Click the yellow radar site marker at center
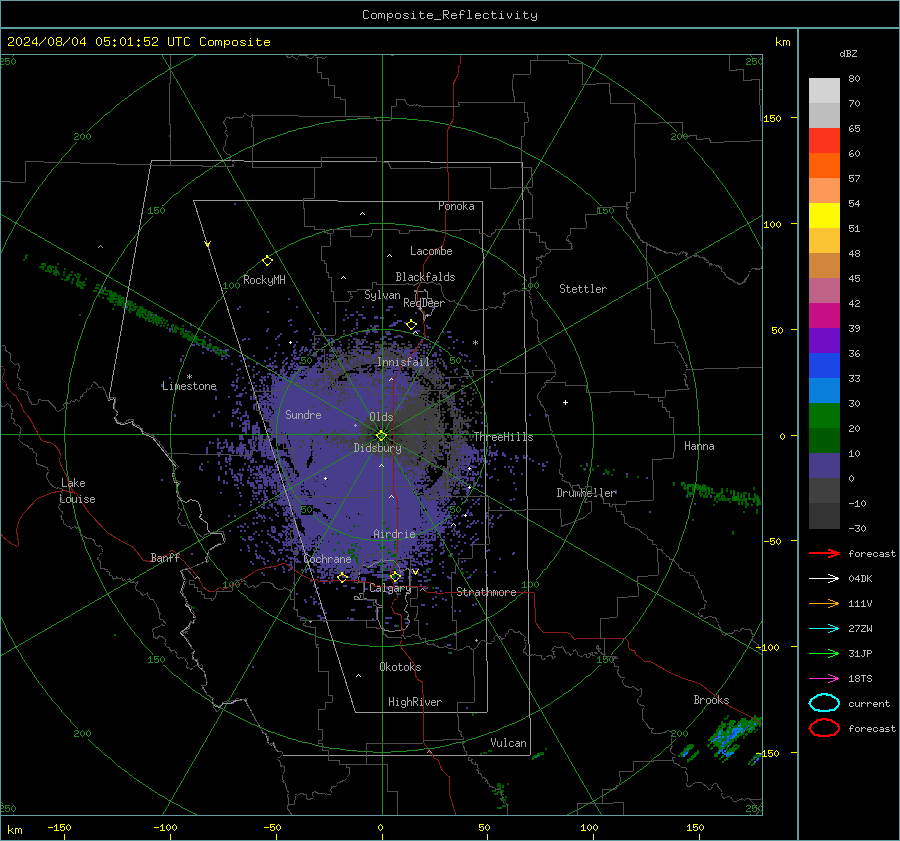 [381, 436]
